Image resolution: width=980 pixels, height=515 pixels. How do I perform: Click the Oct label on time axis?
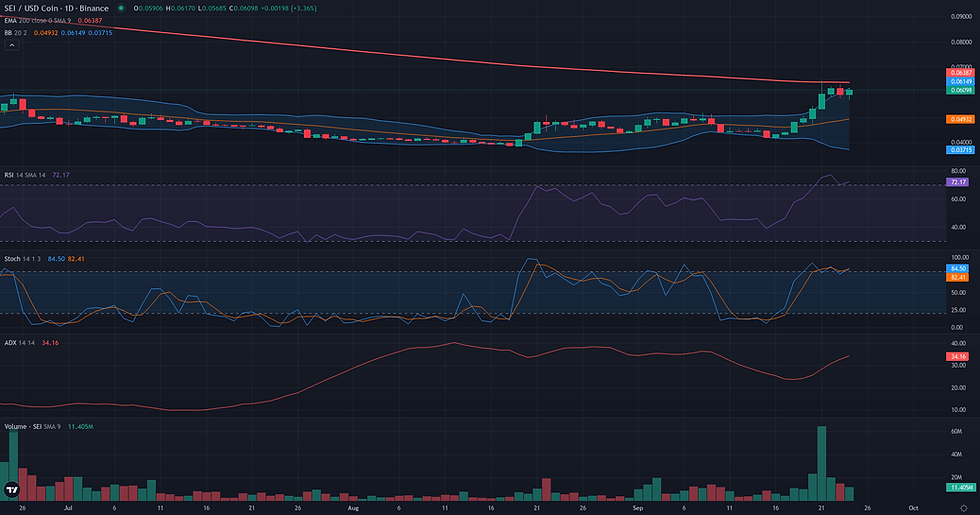[913, 508]
